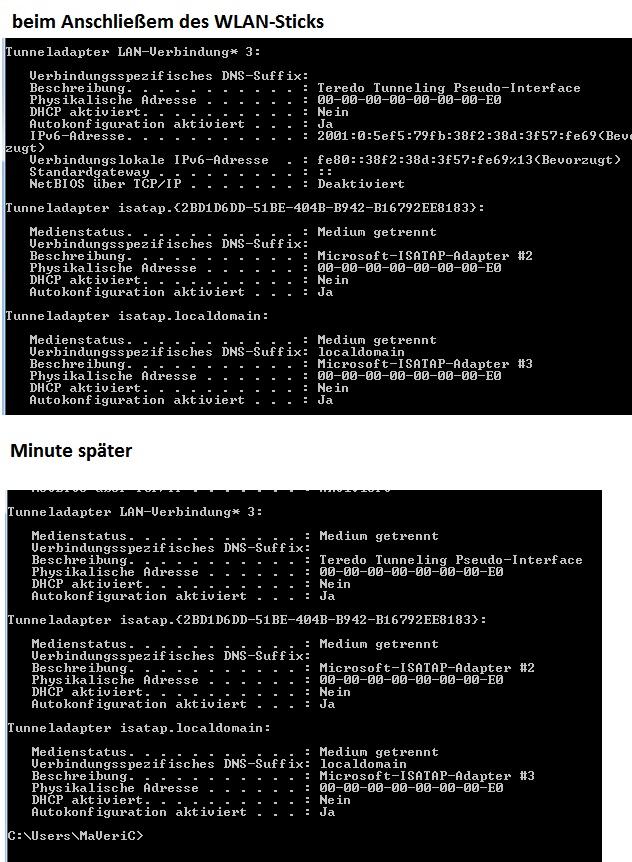
Task: Click the heading 'beim Anschließem des WLAN-Sticks'
Action: (x=168, y=22)
